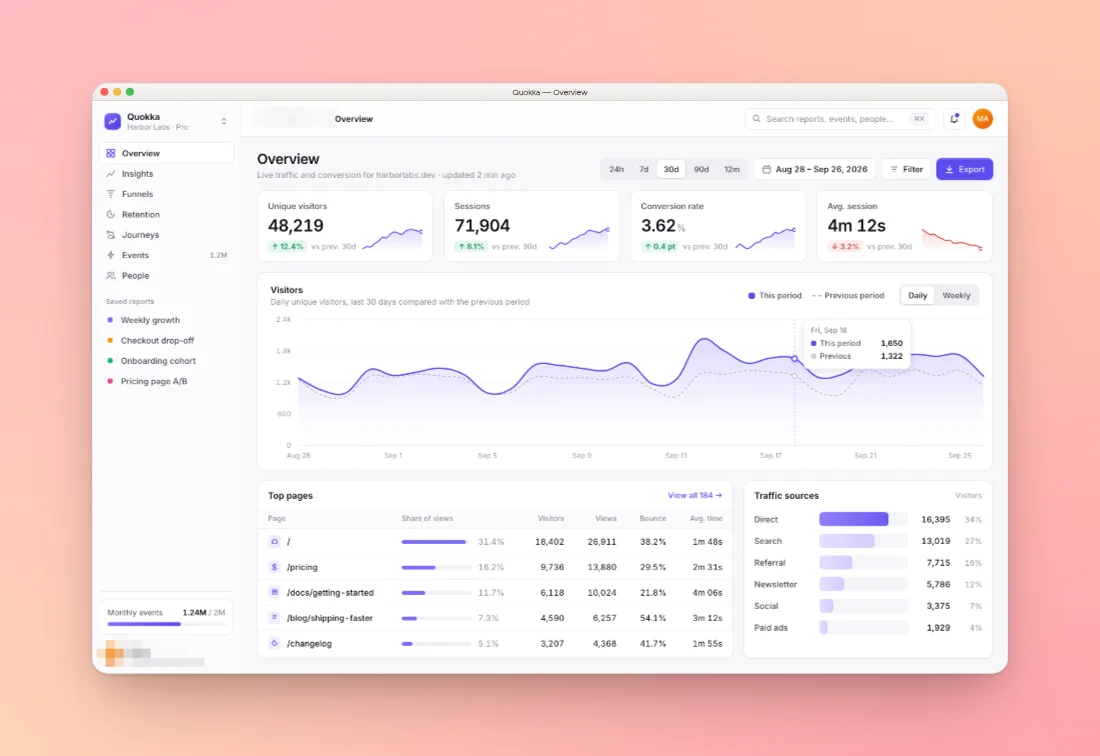Toggle the Previous period legend entry

(x=848, y=296)
